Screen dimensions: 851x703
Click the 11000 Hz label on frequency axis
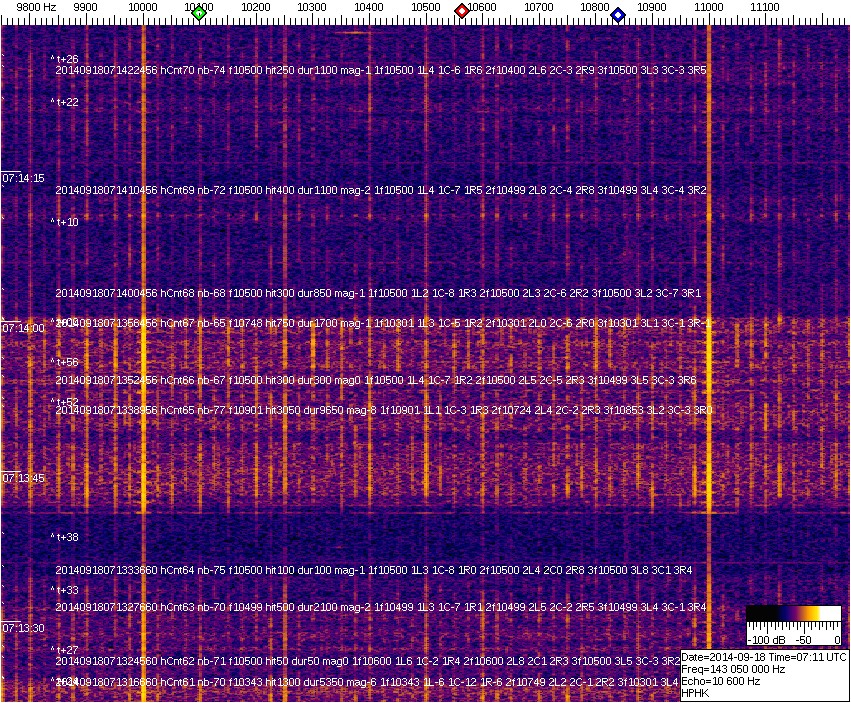click(709, 7)
